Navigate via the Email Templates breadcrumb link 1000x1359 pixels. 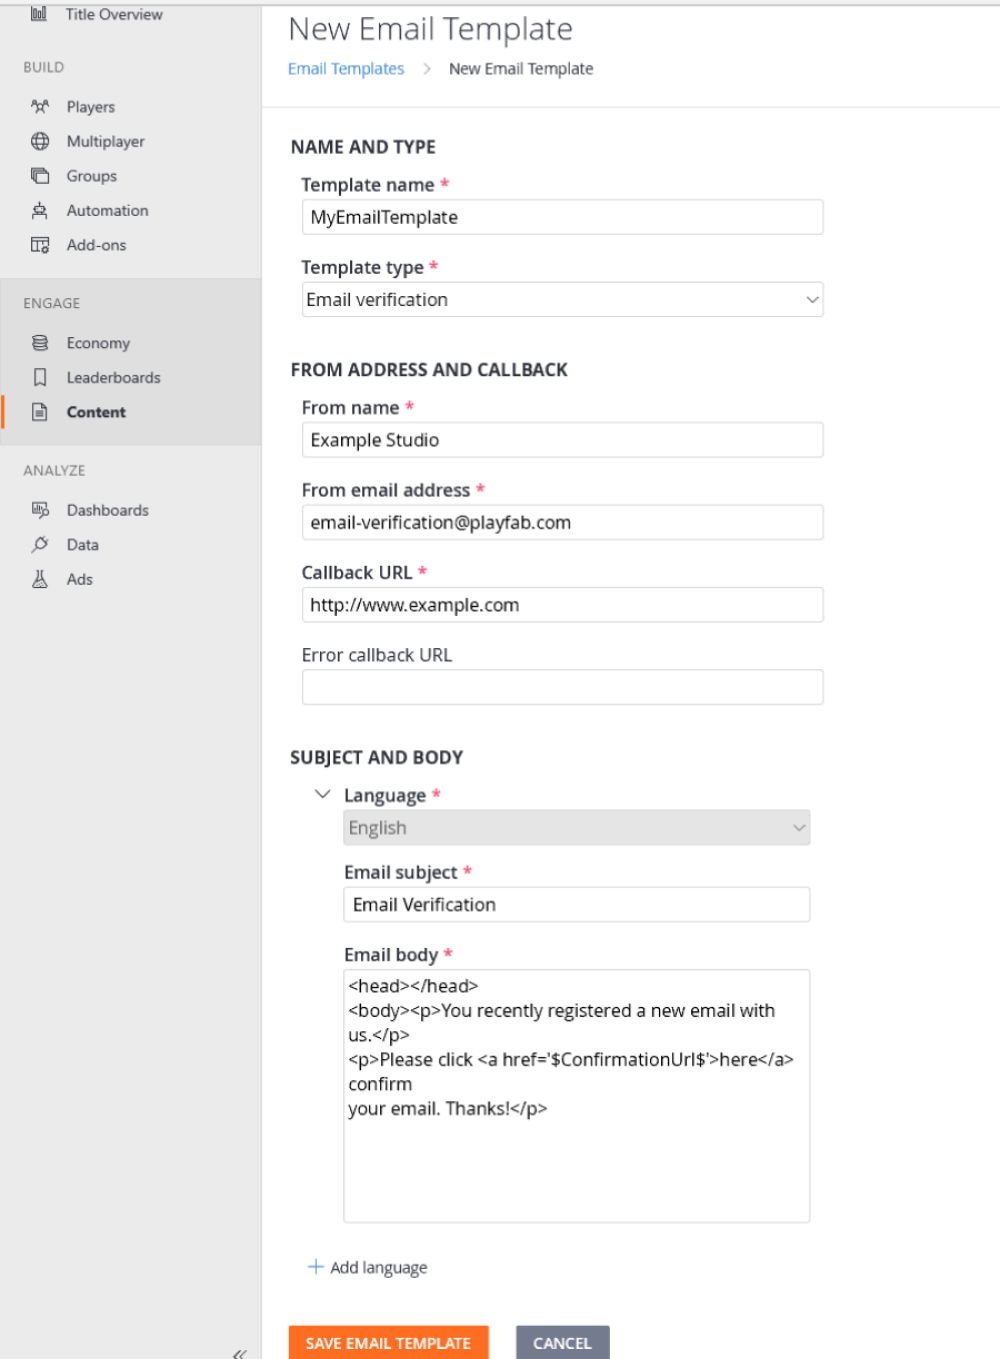click(345, 68)
